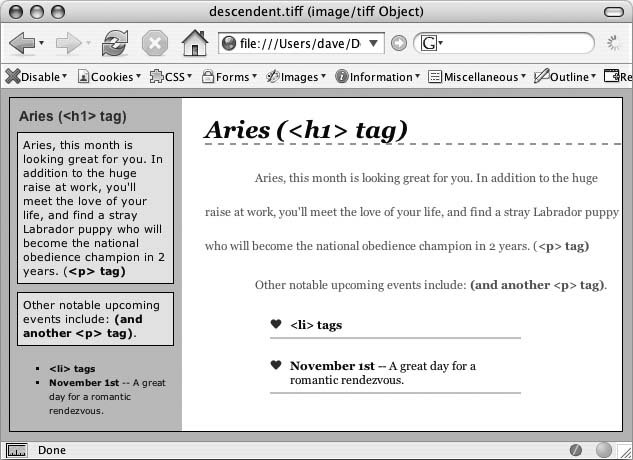
Task: Open the Outline menu
Action: pos(565,76)
